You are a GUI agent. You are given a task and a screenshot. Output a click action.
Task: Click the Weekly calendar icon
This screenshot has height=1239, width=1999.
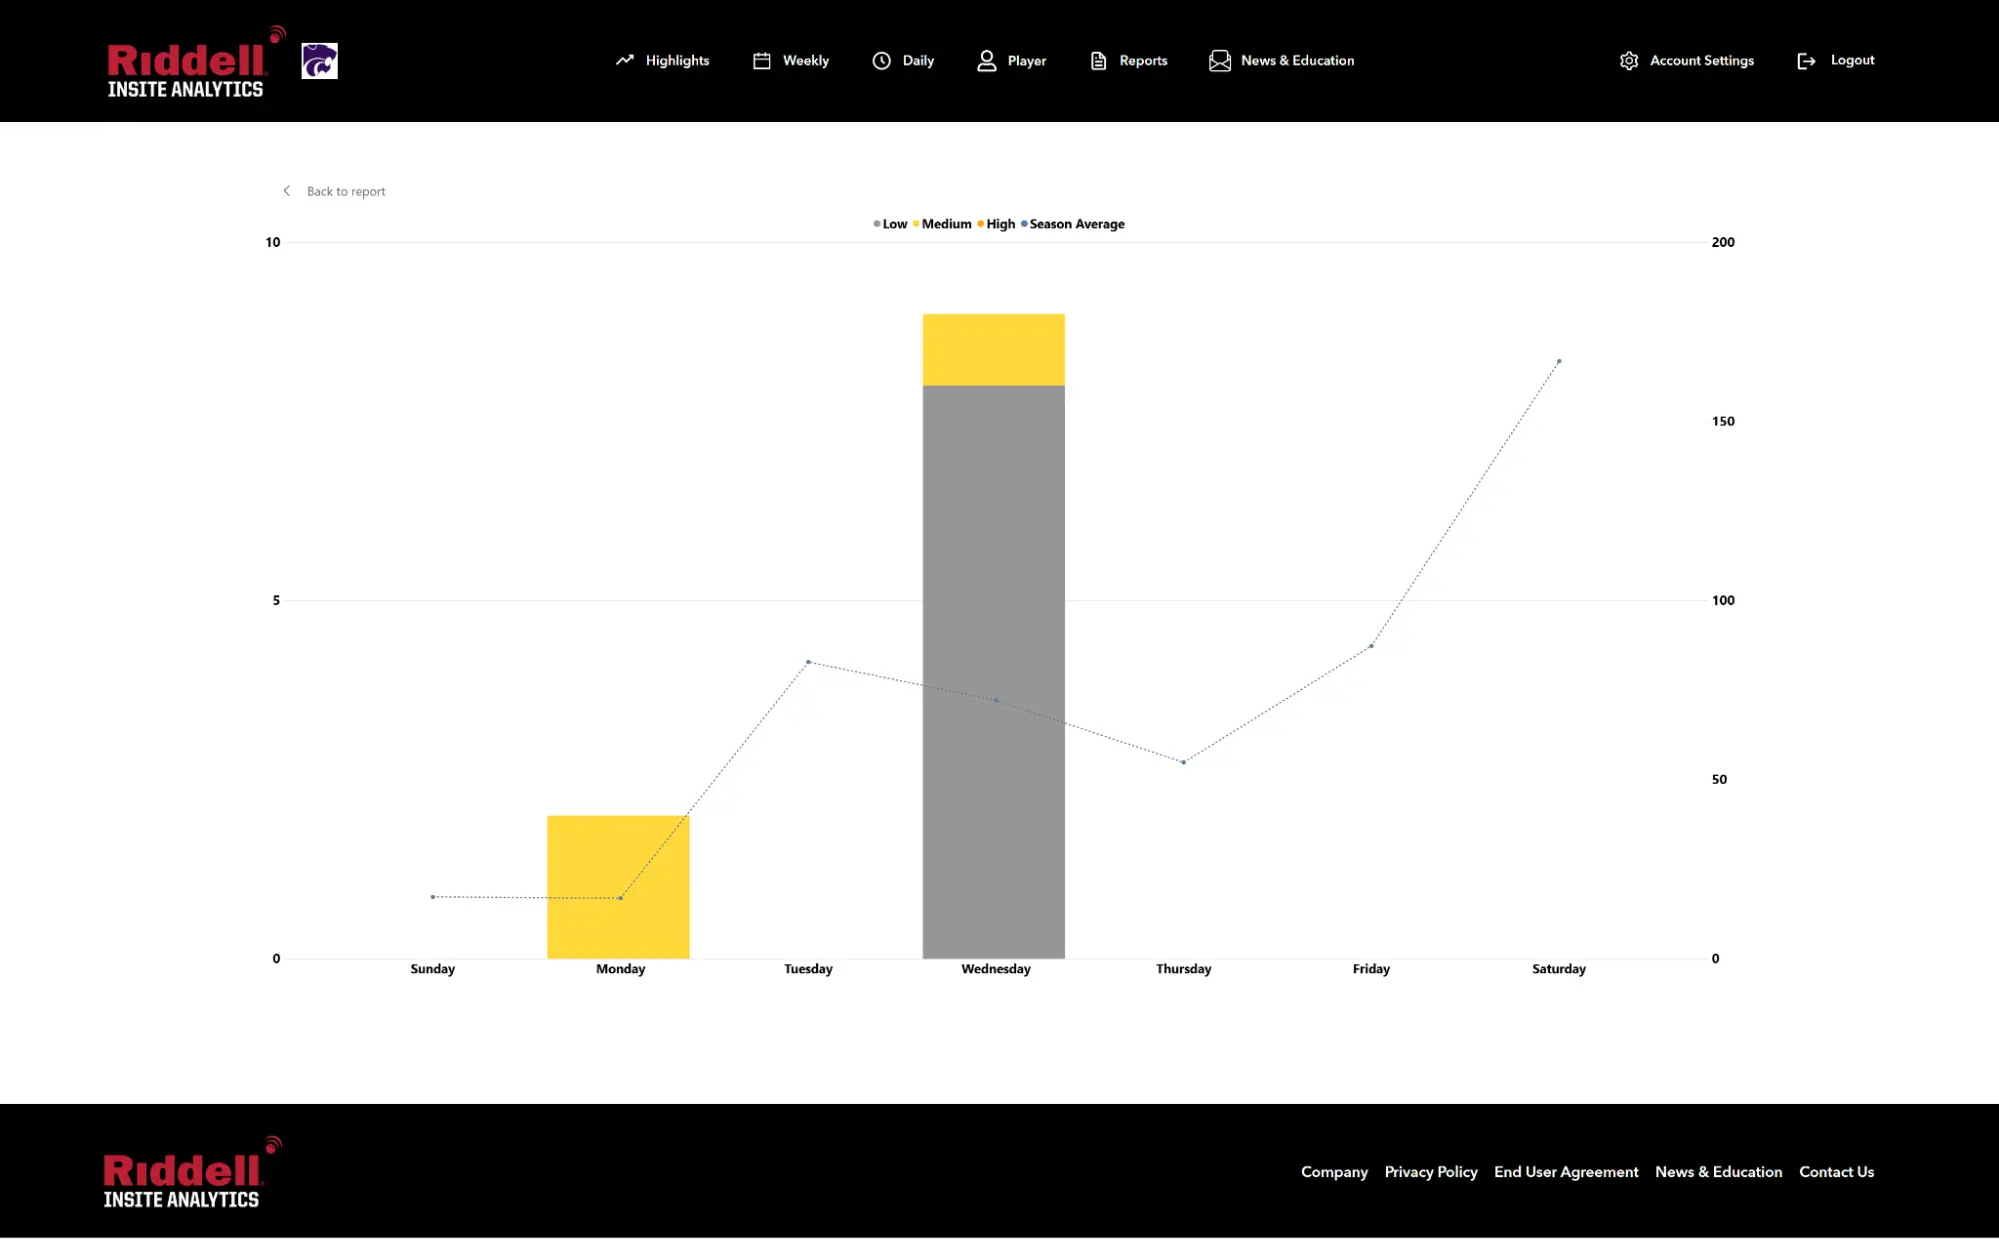click(761, 61)
